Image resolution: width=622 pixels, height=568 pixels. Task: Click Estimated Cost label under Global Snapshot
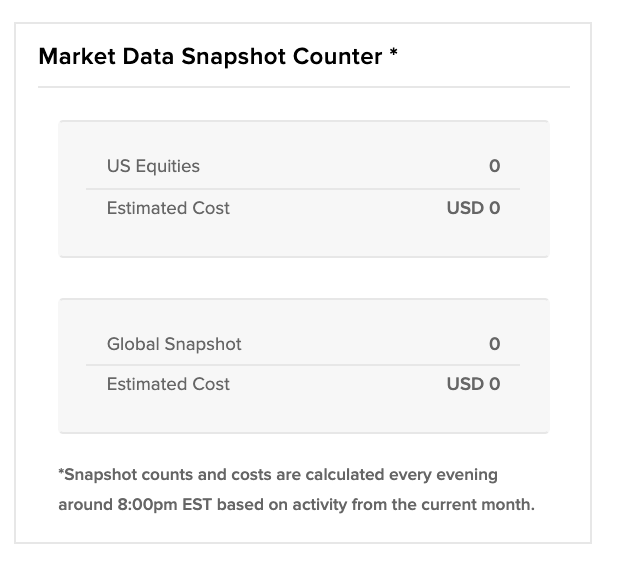(x=168, y=384)
